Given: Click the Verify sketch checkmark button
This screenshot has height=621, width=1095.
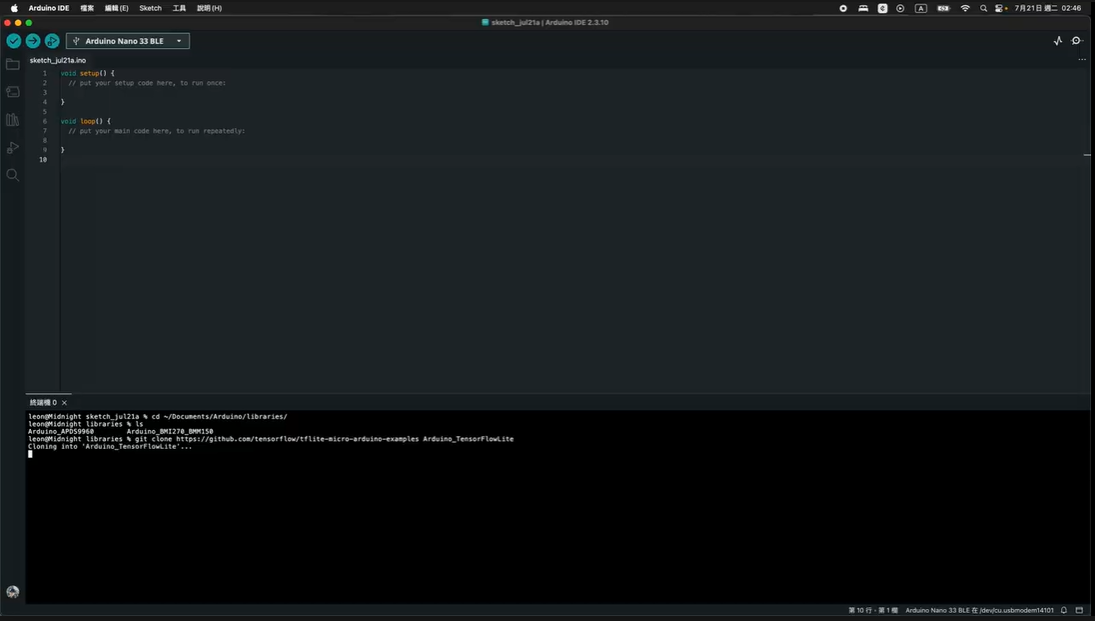Looking at the screenshot, I should (13, 41).
